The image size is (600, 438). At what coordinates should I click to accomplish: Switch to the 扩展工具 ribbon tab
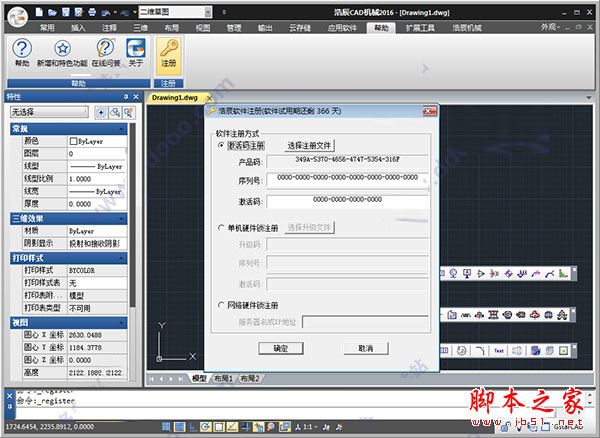(x=420, y=28)
